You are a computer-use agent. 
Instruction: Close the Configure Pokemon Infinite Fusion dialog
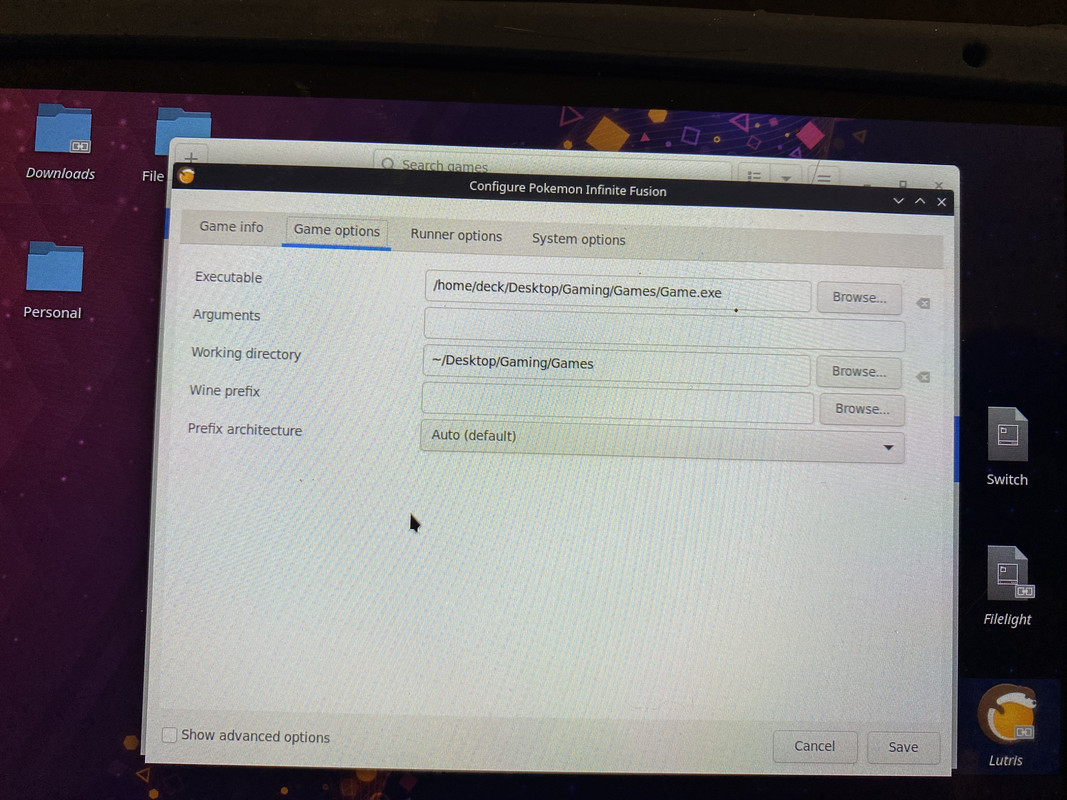click(x=942, y=201)
